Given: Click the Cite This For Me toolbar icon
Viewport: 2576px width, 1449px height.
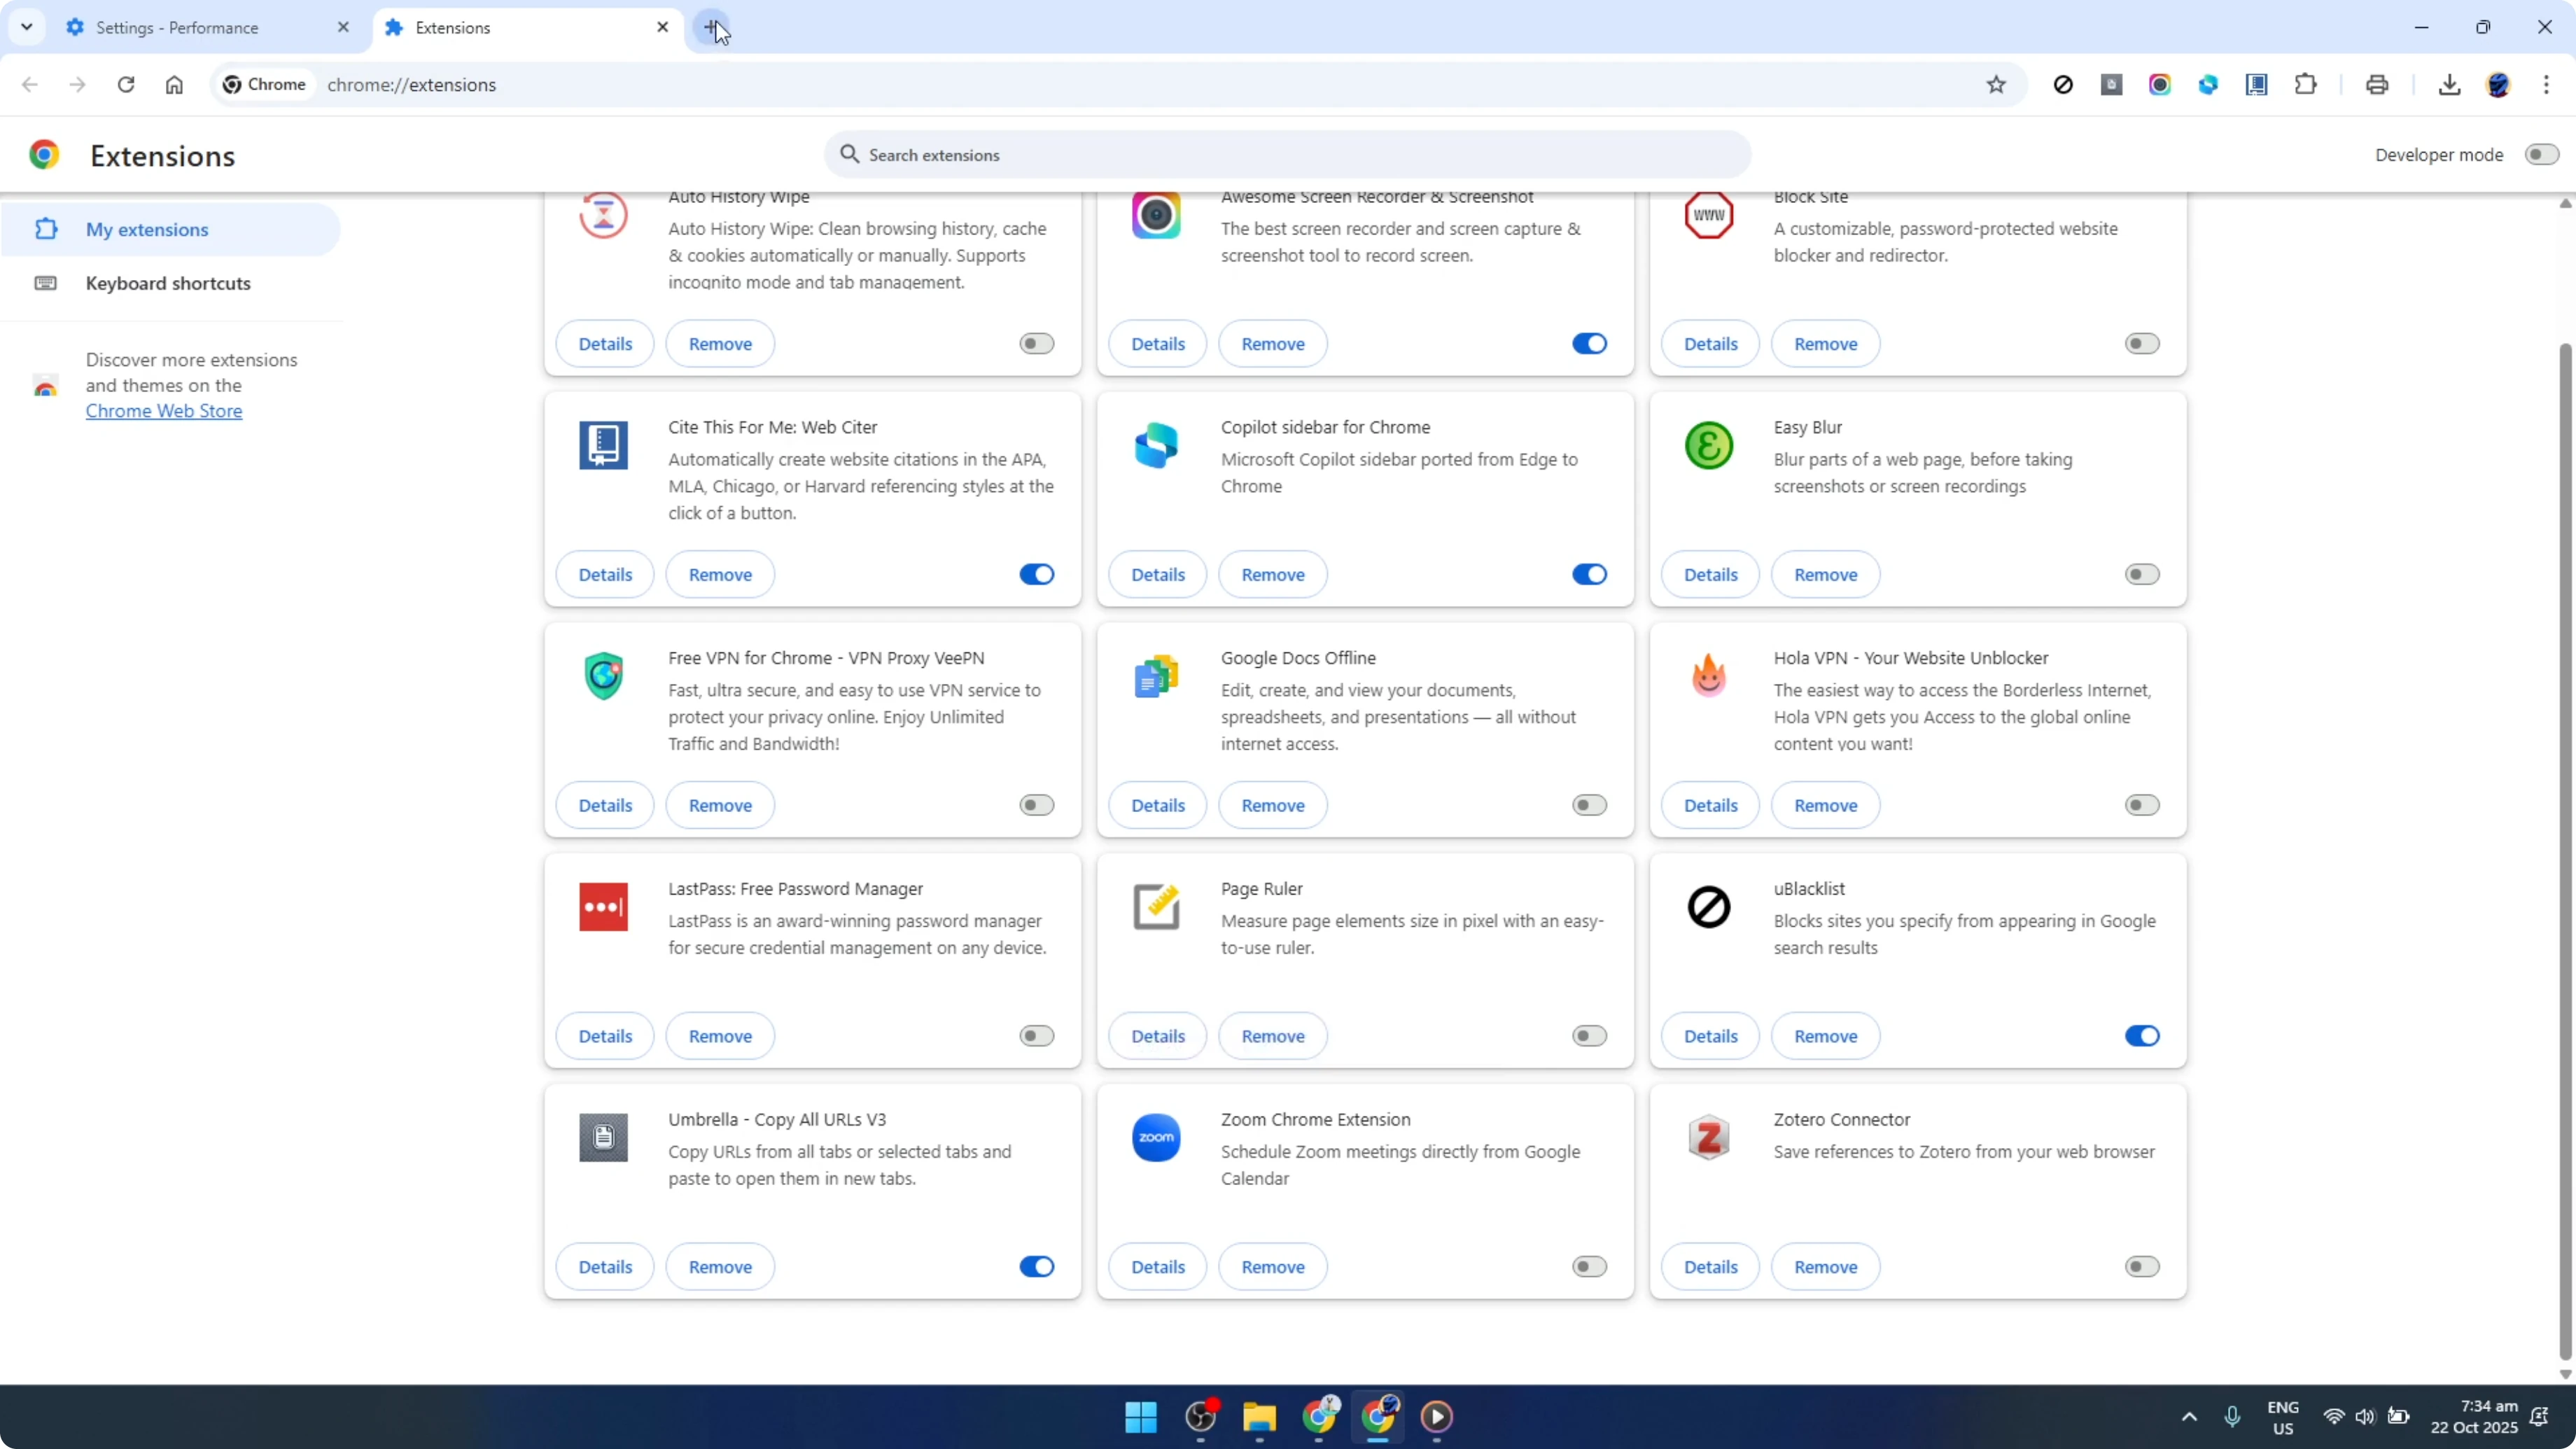Looking at the screenshot, I should pos(2257,85).
